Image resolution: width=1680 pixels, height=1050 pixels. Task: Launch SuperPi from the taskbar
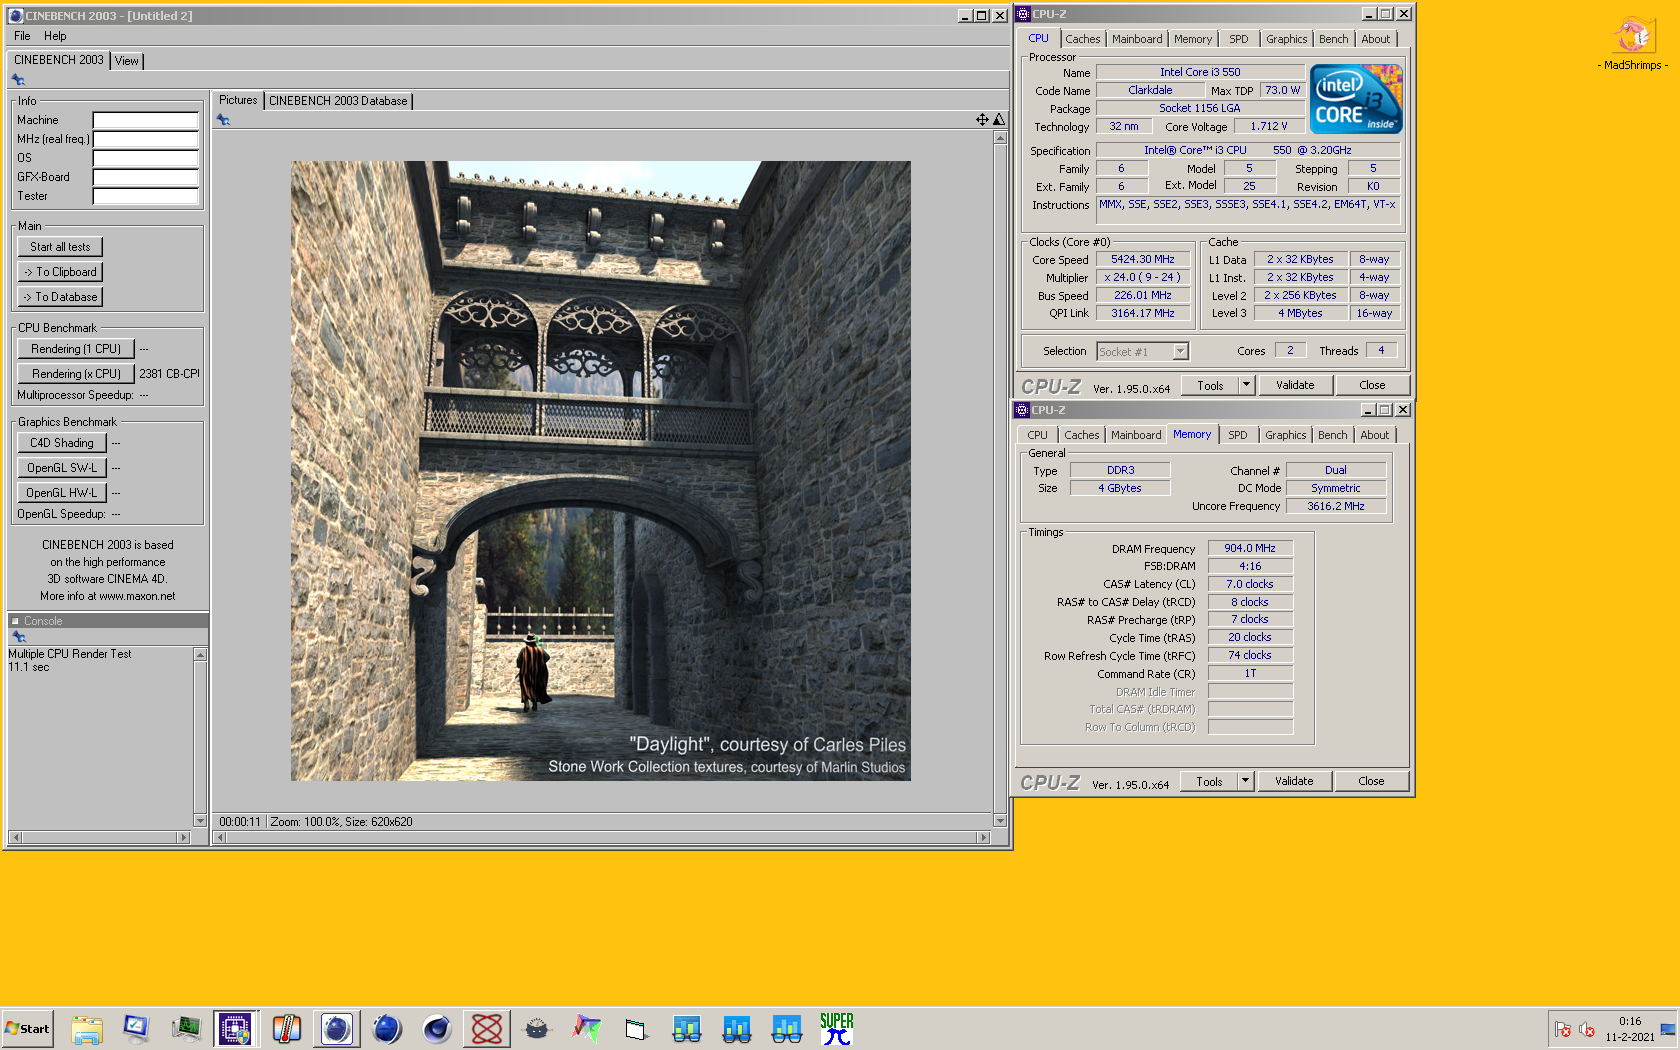(837, 1028)
